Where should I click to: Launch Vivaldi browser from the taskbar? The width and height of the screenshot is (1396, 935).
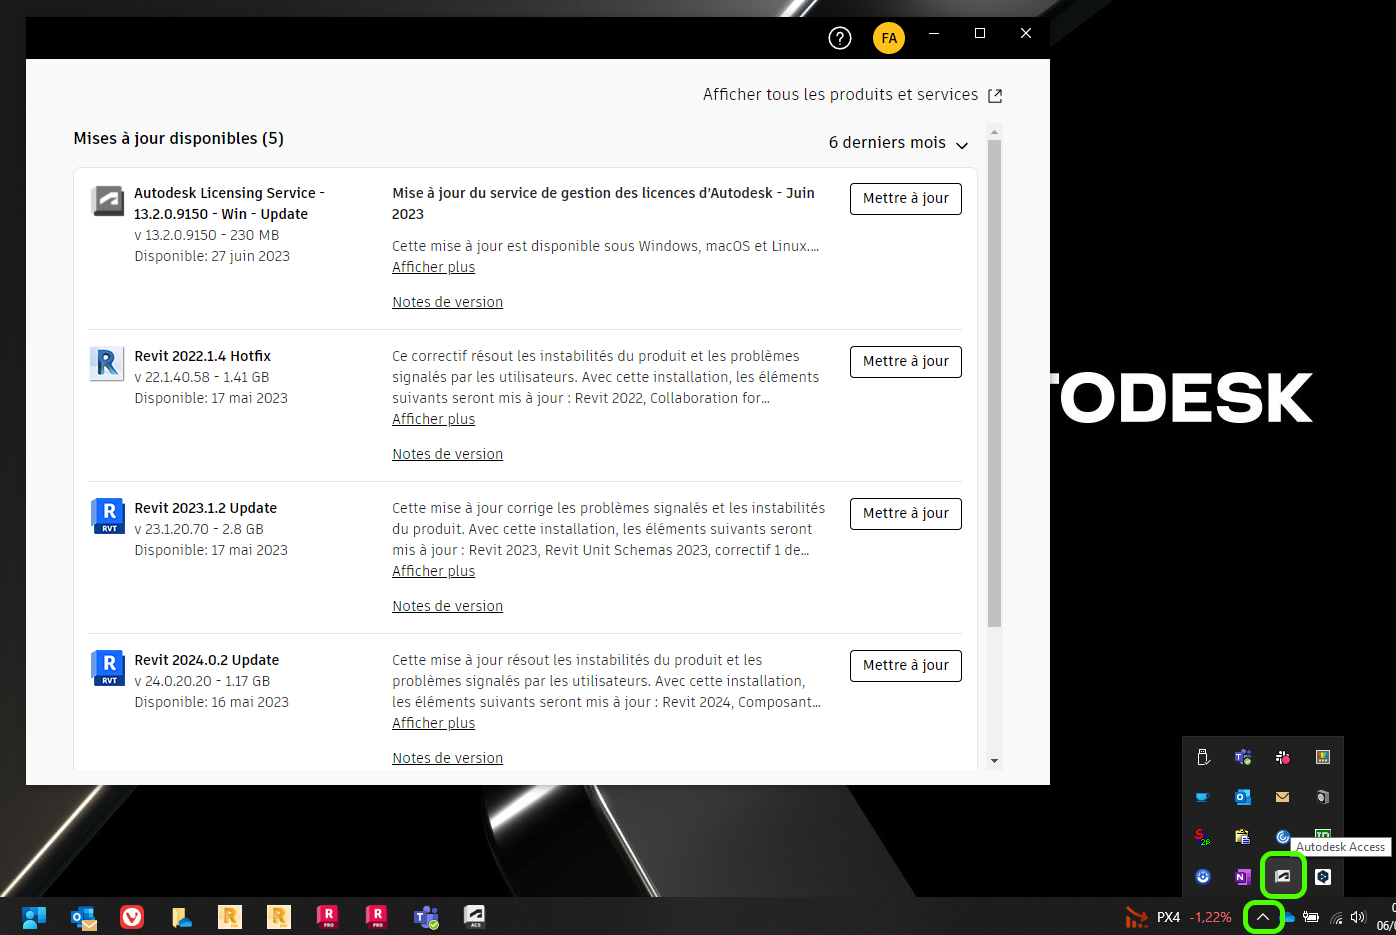click(x=131, y=917)
